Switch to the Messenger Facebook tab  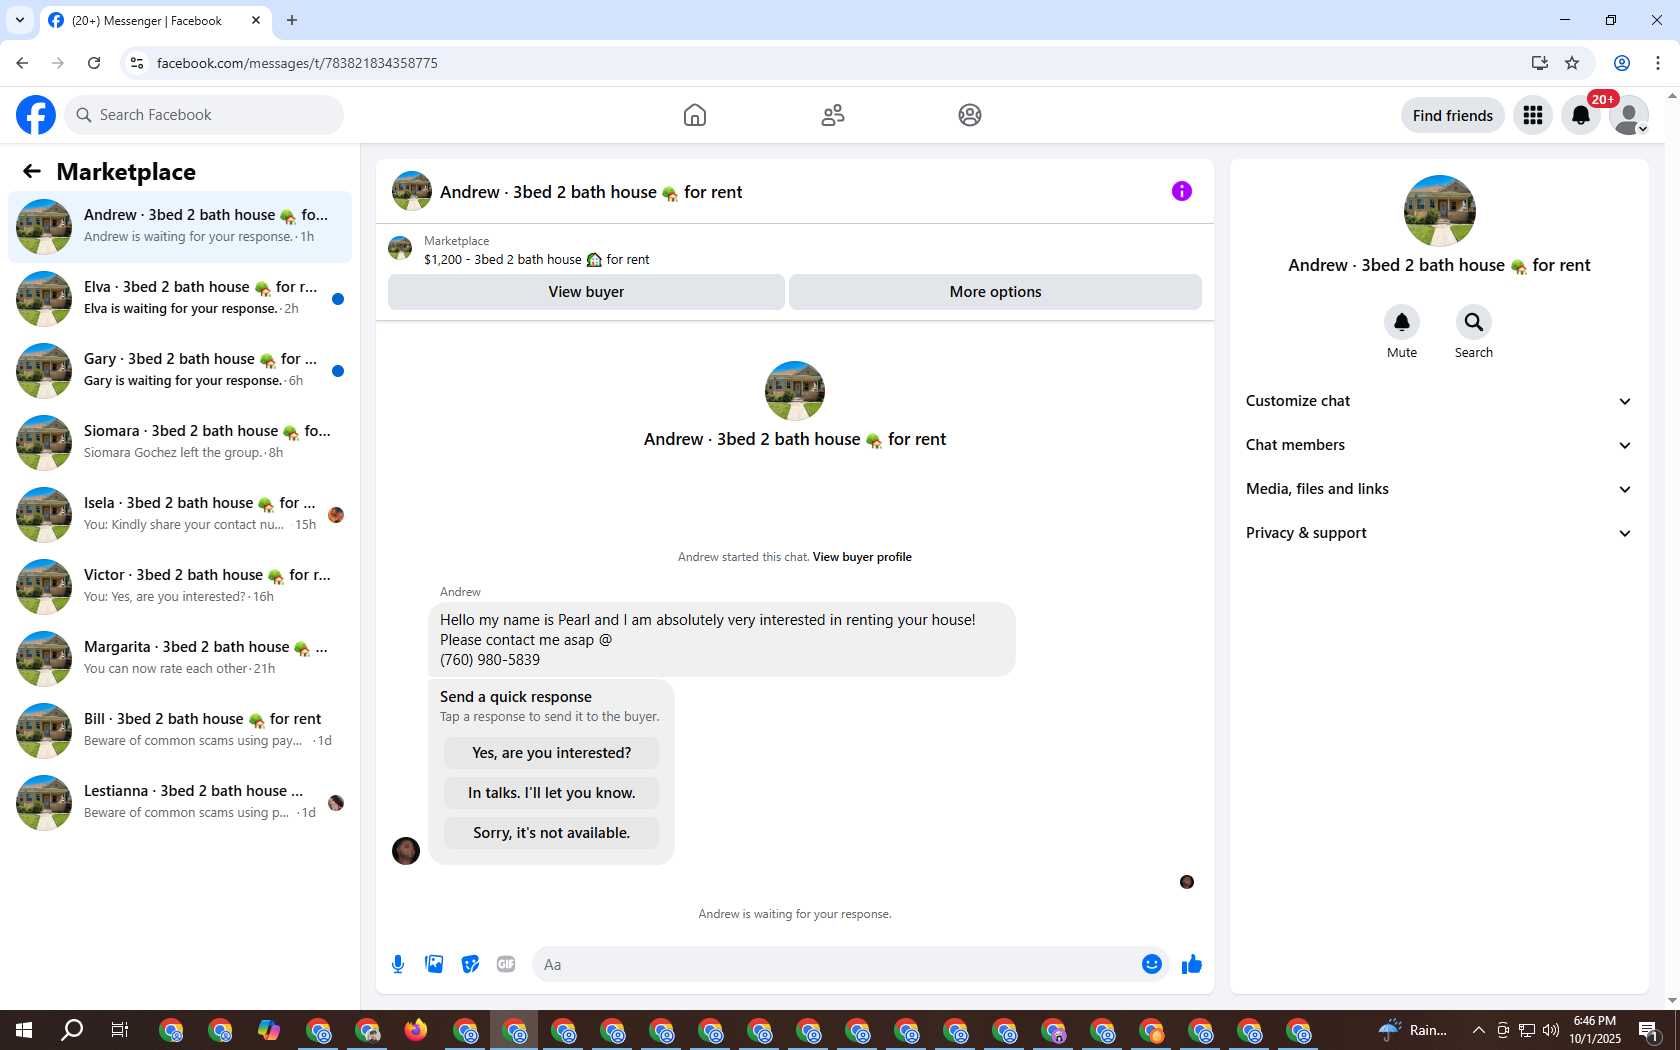[x=155, y=20]
